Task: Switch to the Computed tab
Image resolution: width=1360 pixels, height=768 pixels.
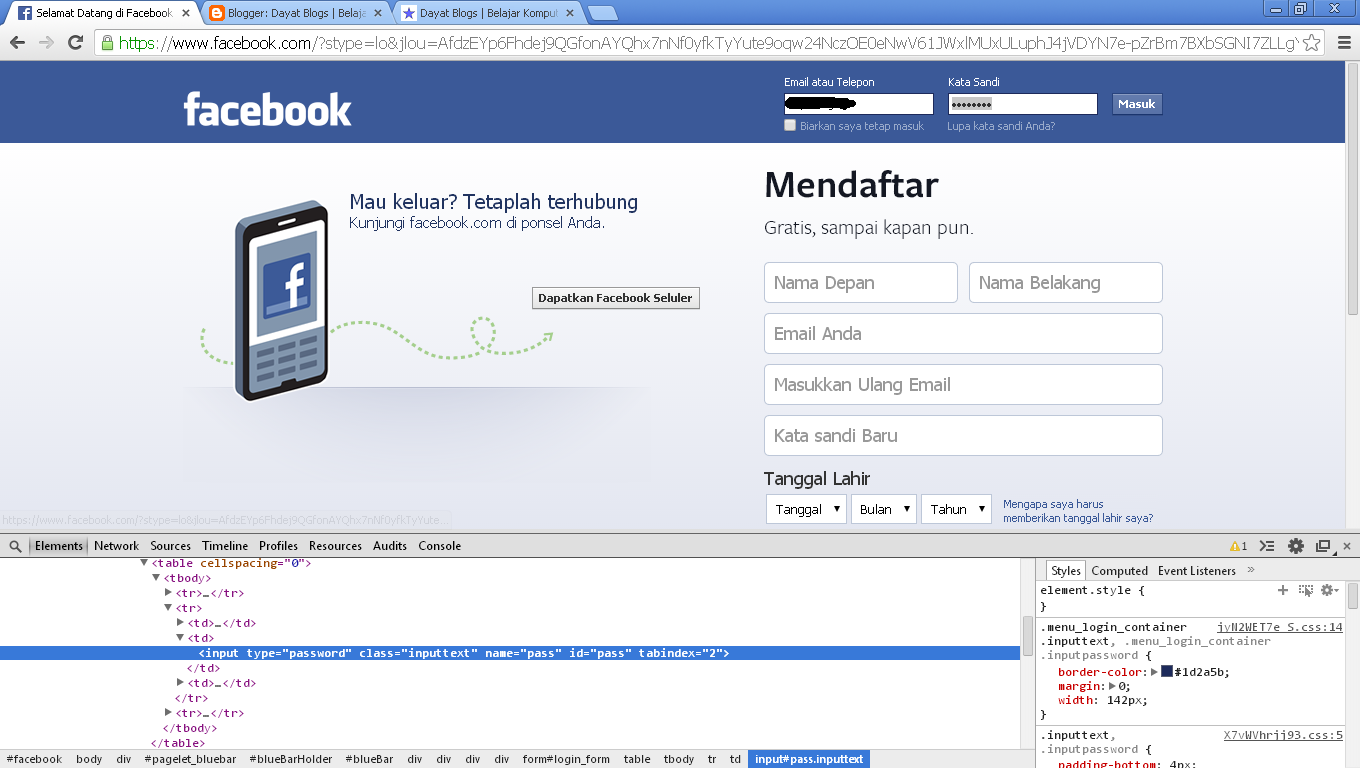Action: [x=1120, y=570]
